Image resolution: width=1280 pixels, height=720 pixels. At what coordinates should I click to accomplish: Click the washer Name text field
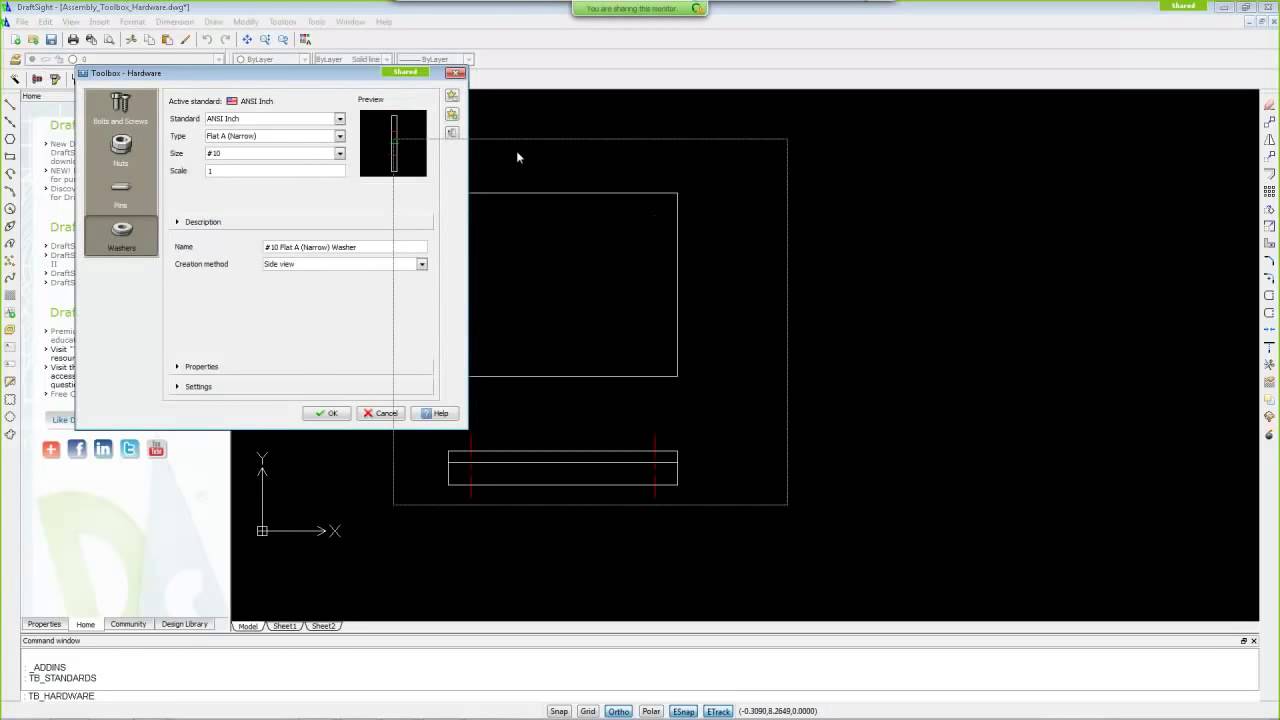[x=345, y=247]
